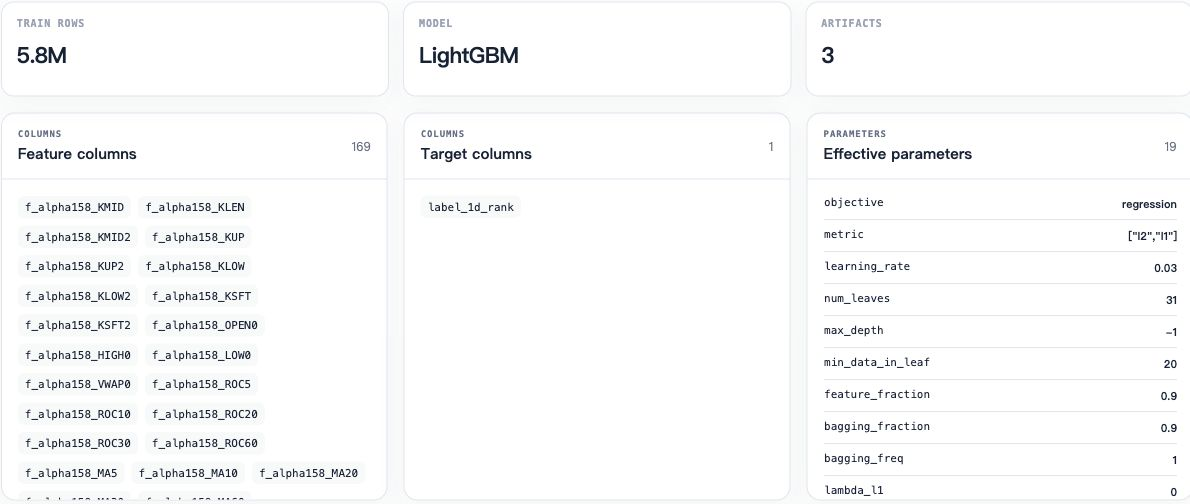Open the LightGBM model card

click(x=597, y=49)
